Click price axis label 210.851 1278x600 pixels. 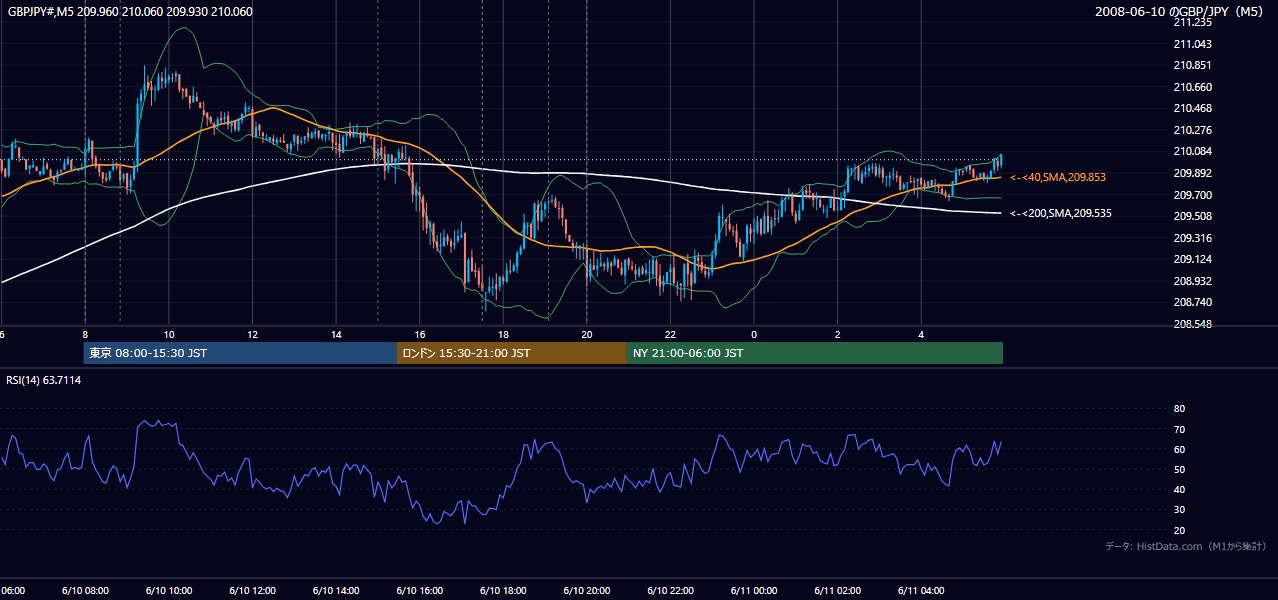pos(1192,65)
